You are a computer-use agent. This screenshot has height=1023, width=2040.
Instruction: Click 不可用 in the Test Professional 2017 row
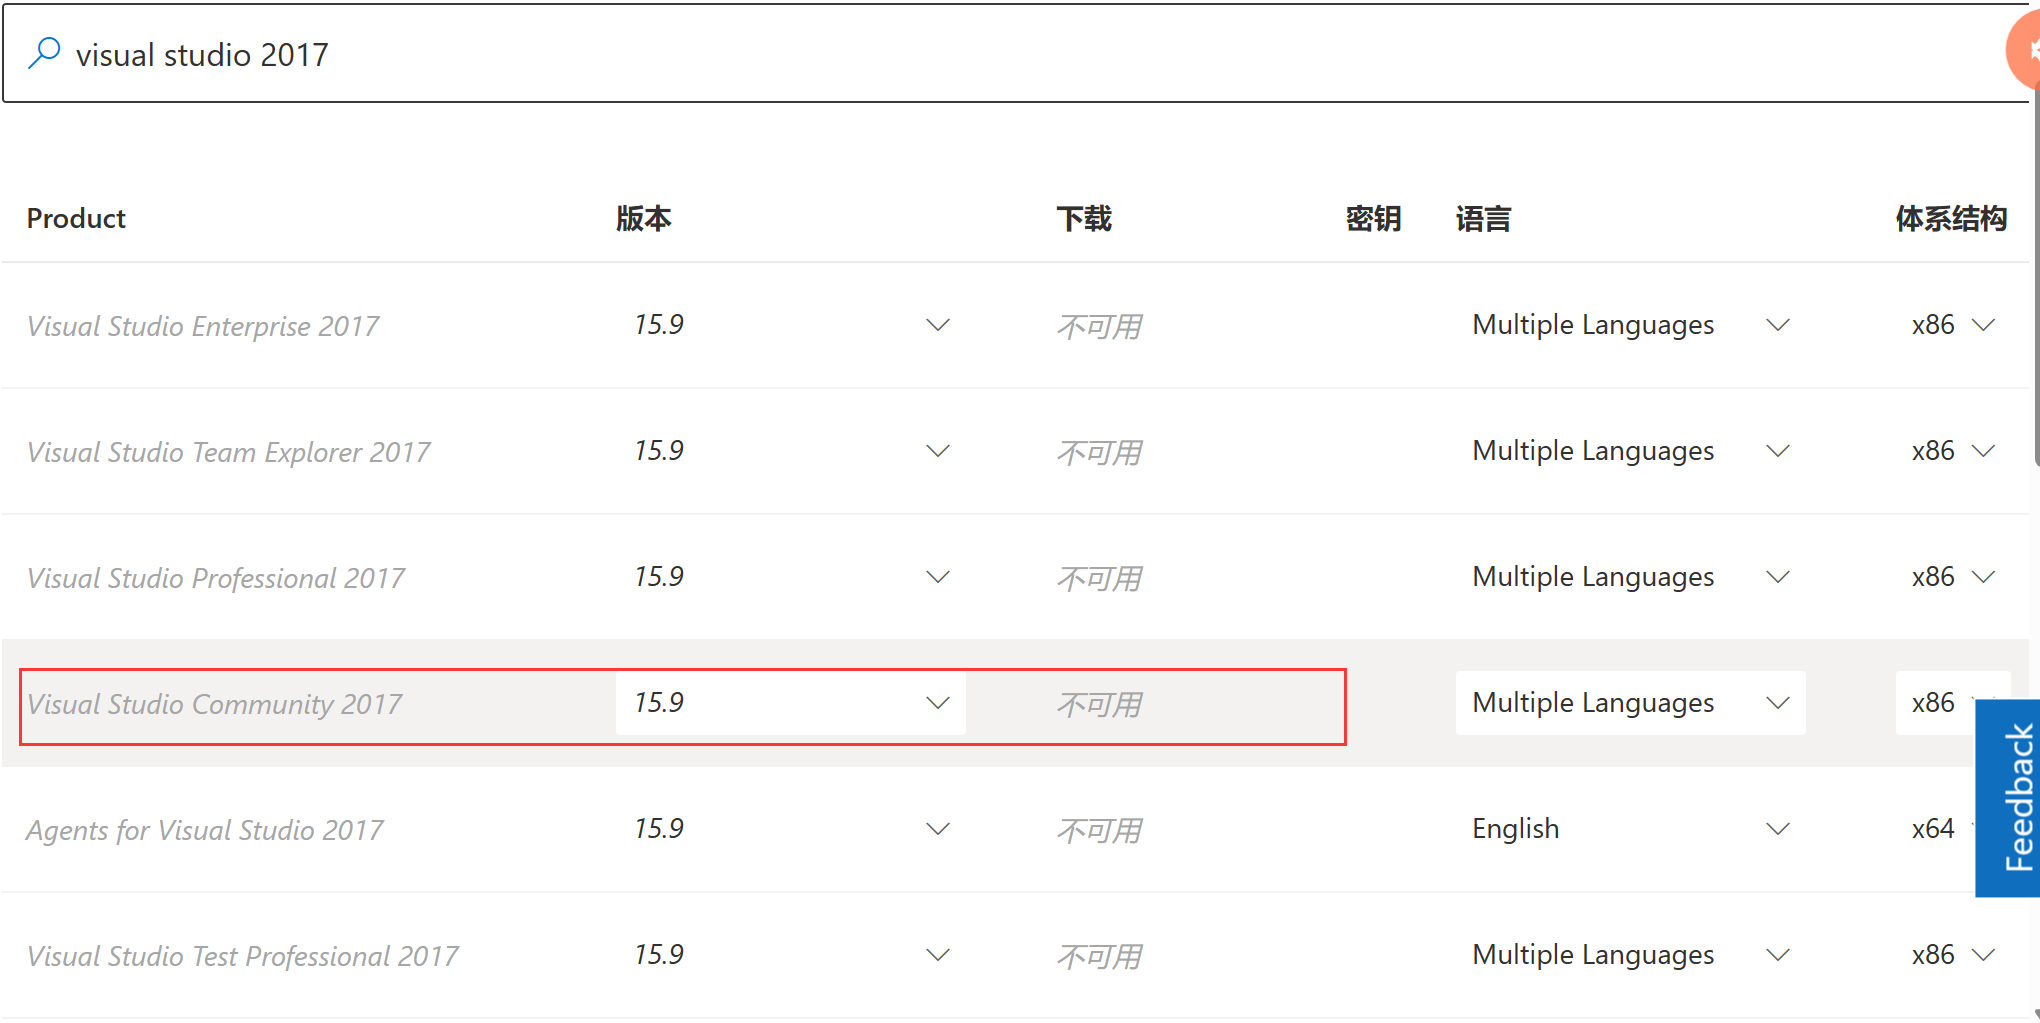tap(1099, 956)
